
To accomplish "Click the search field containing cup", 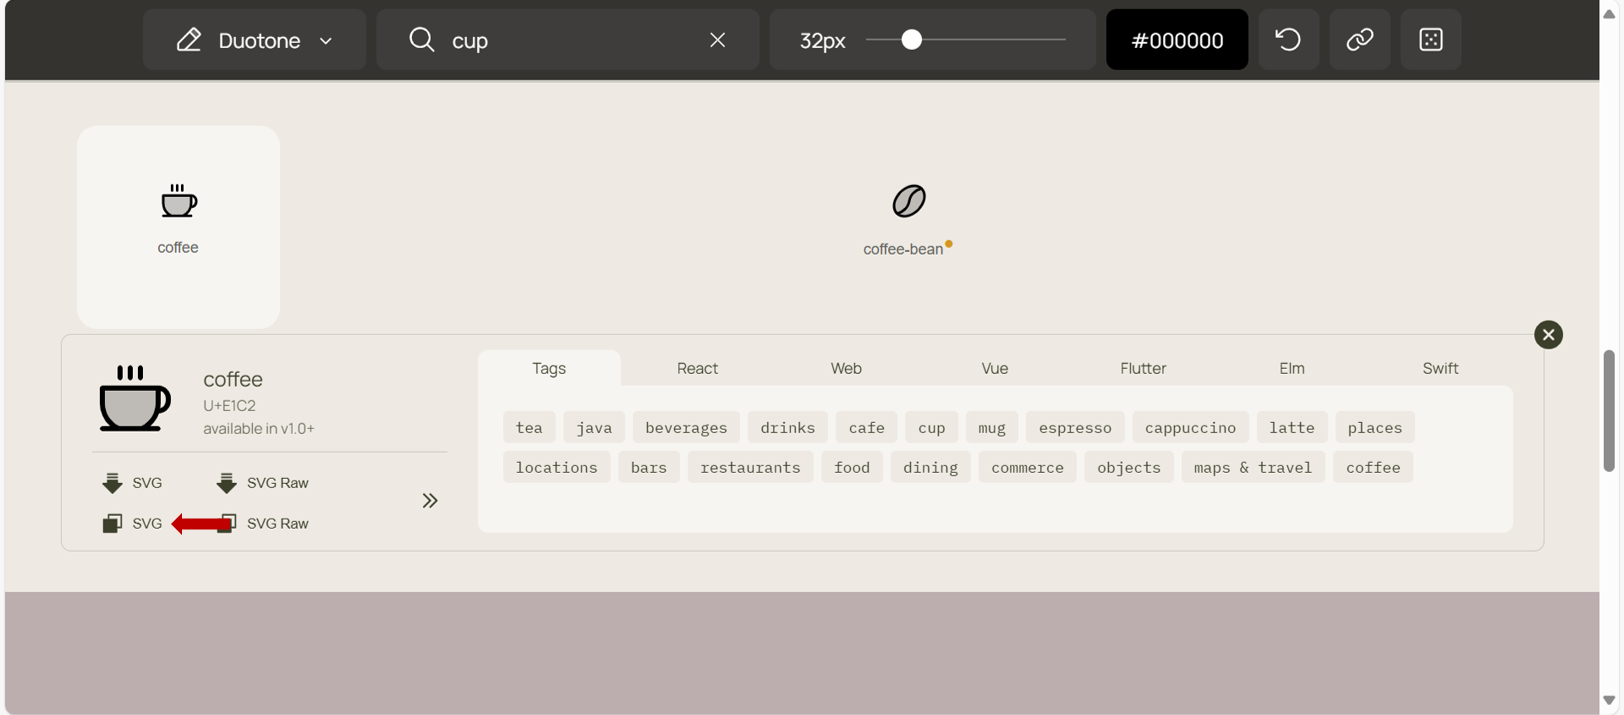I will (570, 40).
